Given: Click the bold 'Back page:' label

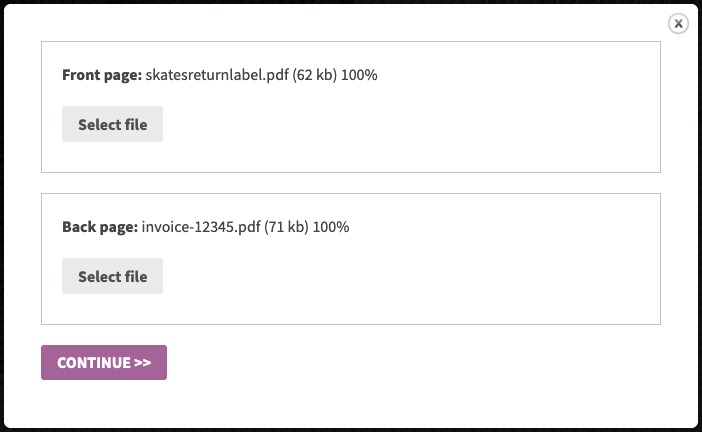Looking at the screenshot, I should [100, 227].
